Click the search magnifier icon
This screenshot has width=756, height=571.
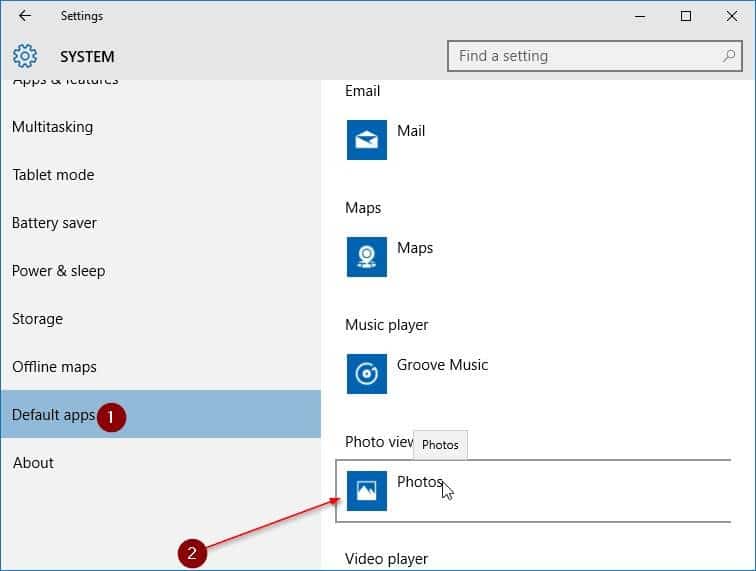click(x=729, y=56)
